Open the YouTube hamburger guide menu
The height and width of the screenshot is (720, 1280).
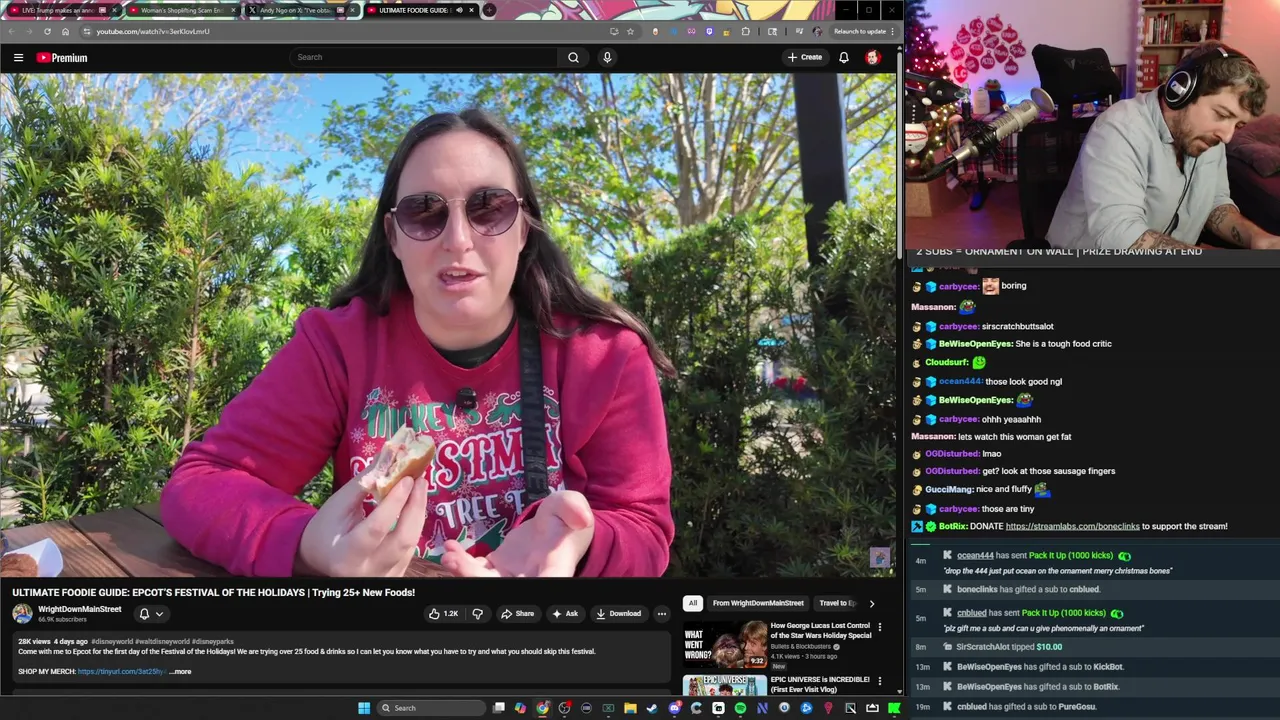pos(18,57)
